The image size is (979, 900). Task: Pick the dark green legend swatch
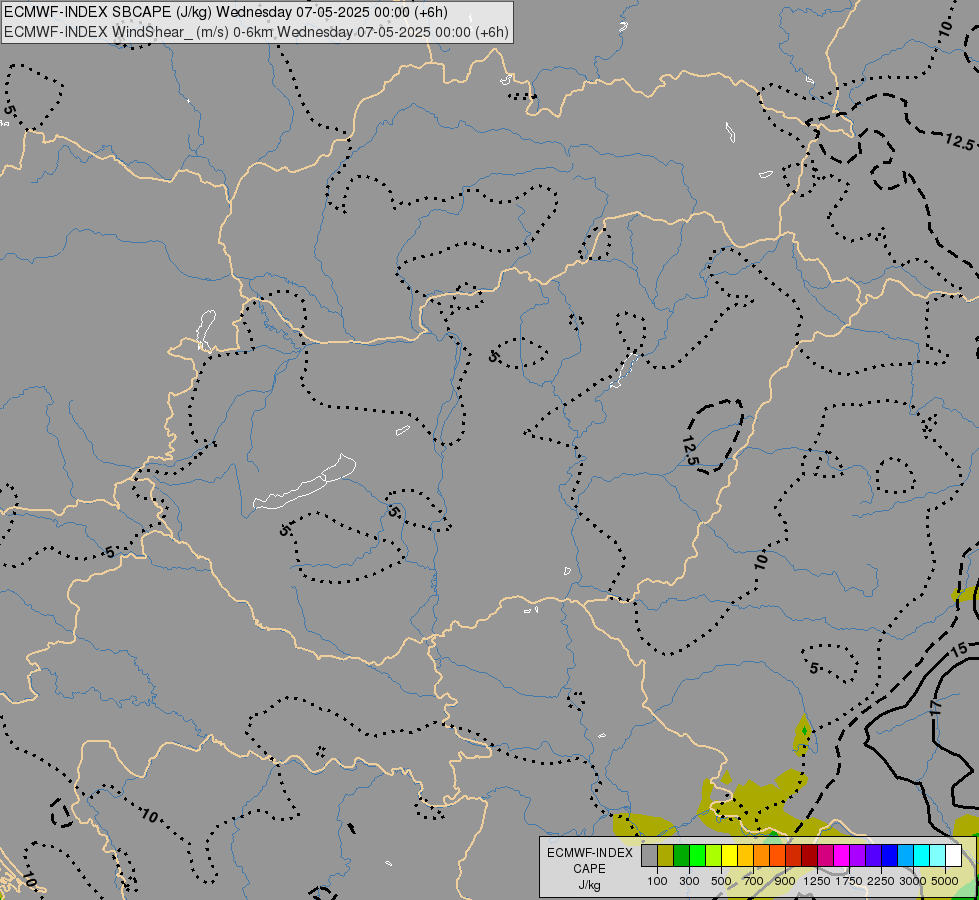pyautogui.click(x=682, y=855)
